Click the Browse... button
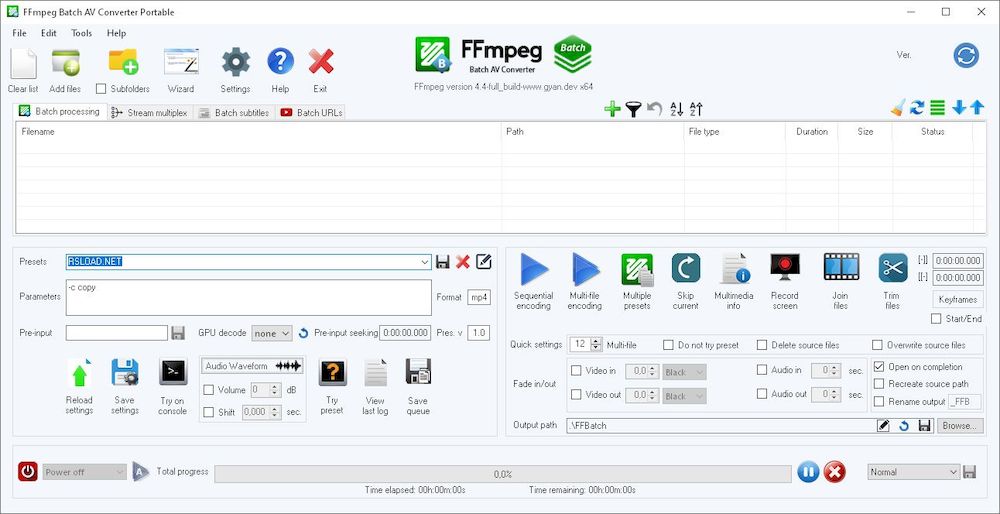The height and width of the screenshot is (514, 1000). [960, 425]
